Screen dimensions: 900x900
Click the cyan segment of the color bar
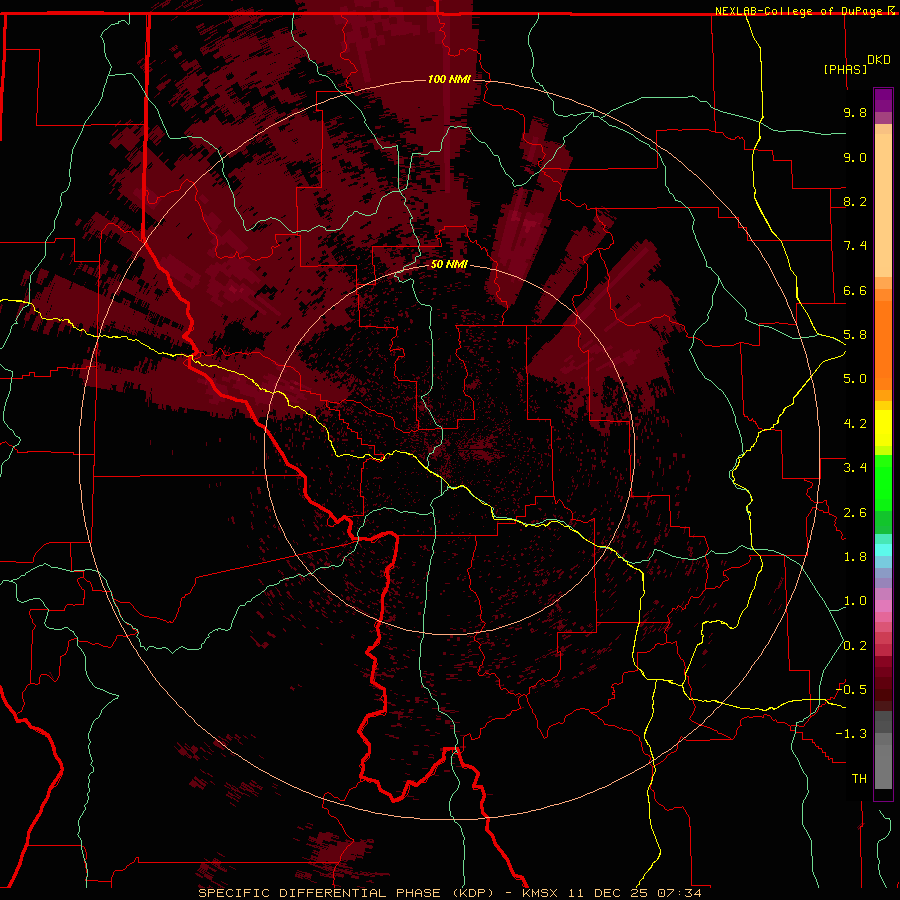click(883, 549)
